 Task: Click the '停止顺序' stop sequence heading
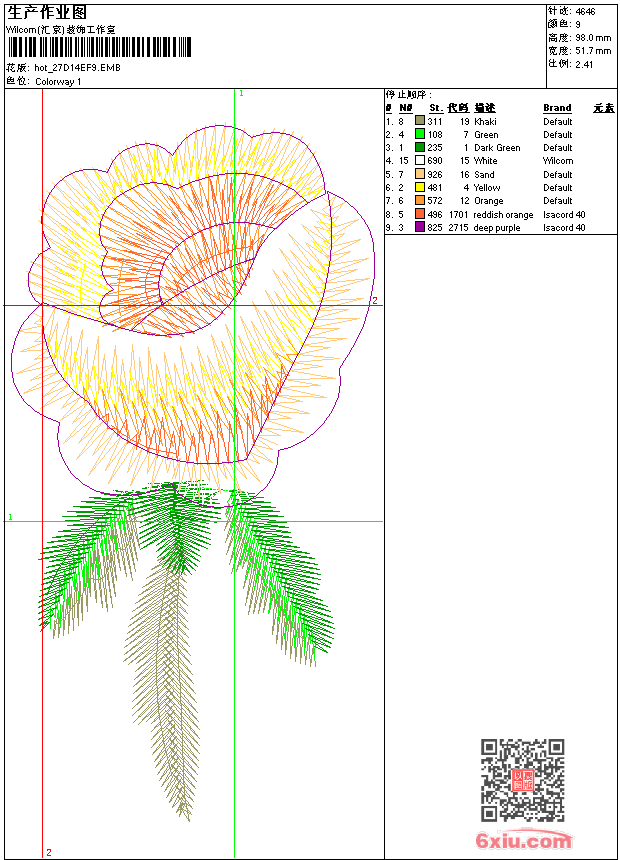point(409,95)
